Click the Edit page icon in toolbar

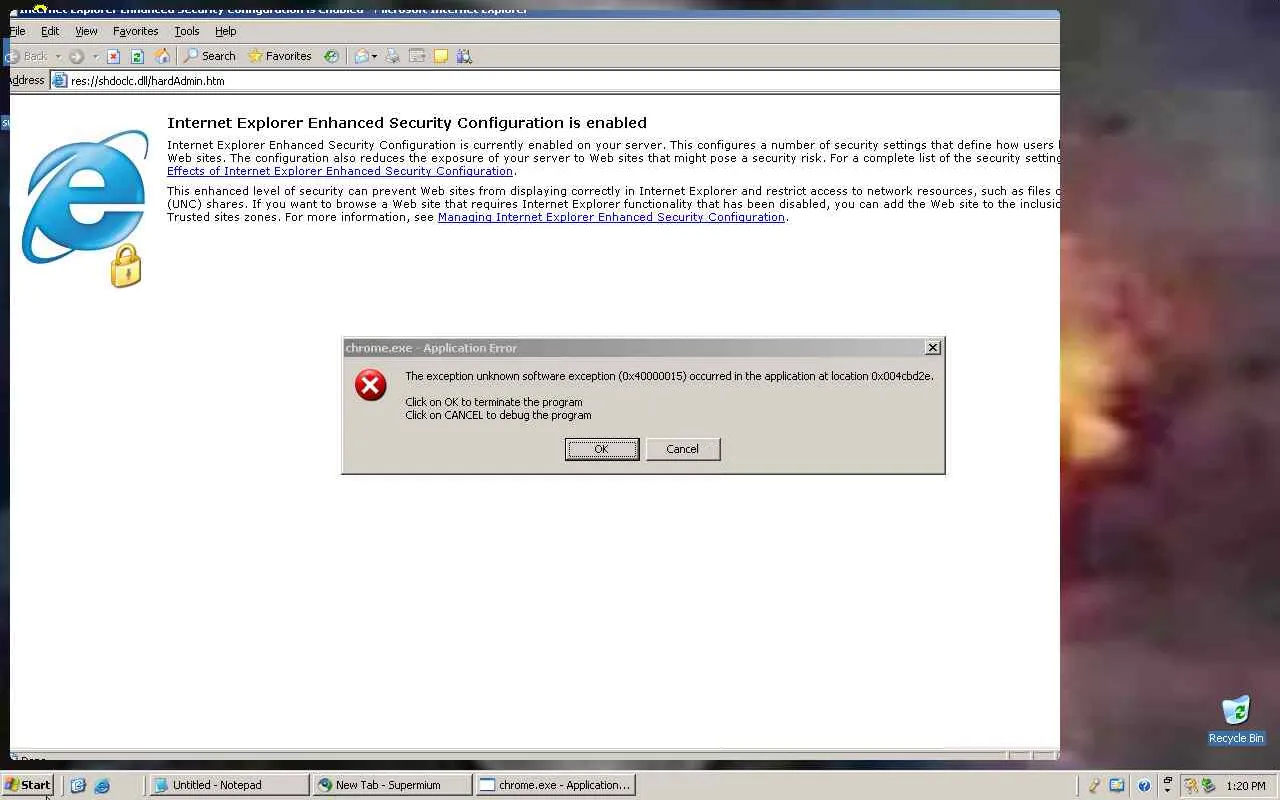coord(416,56)
